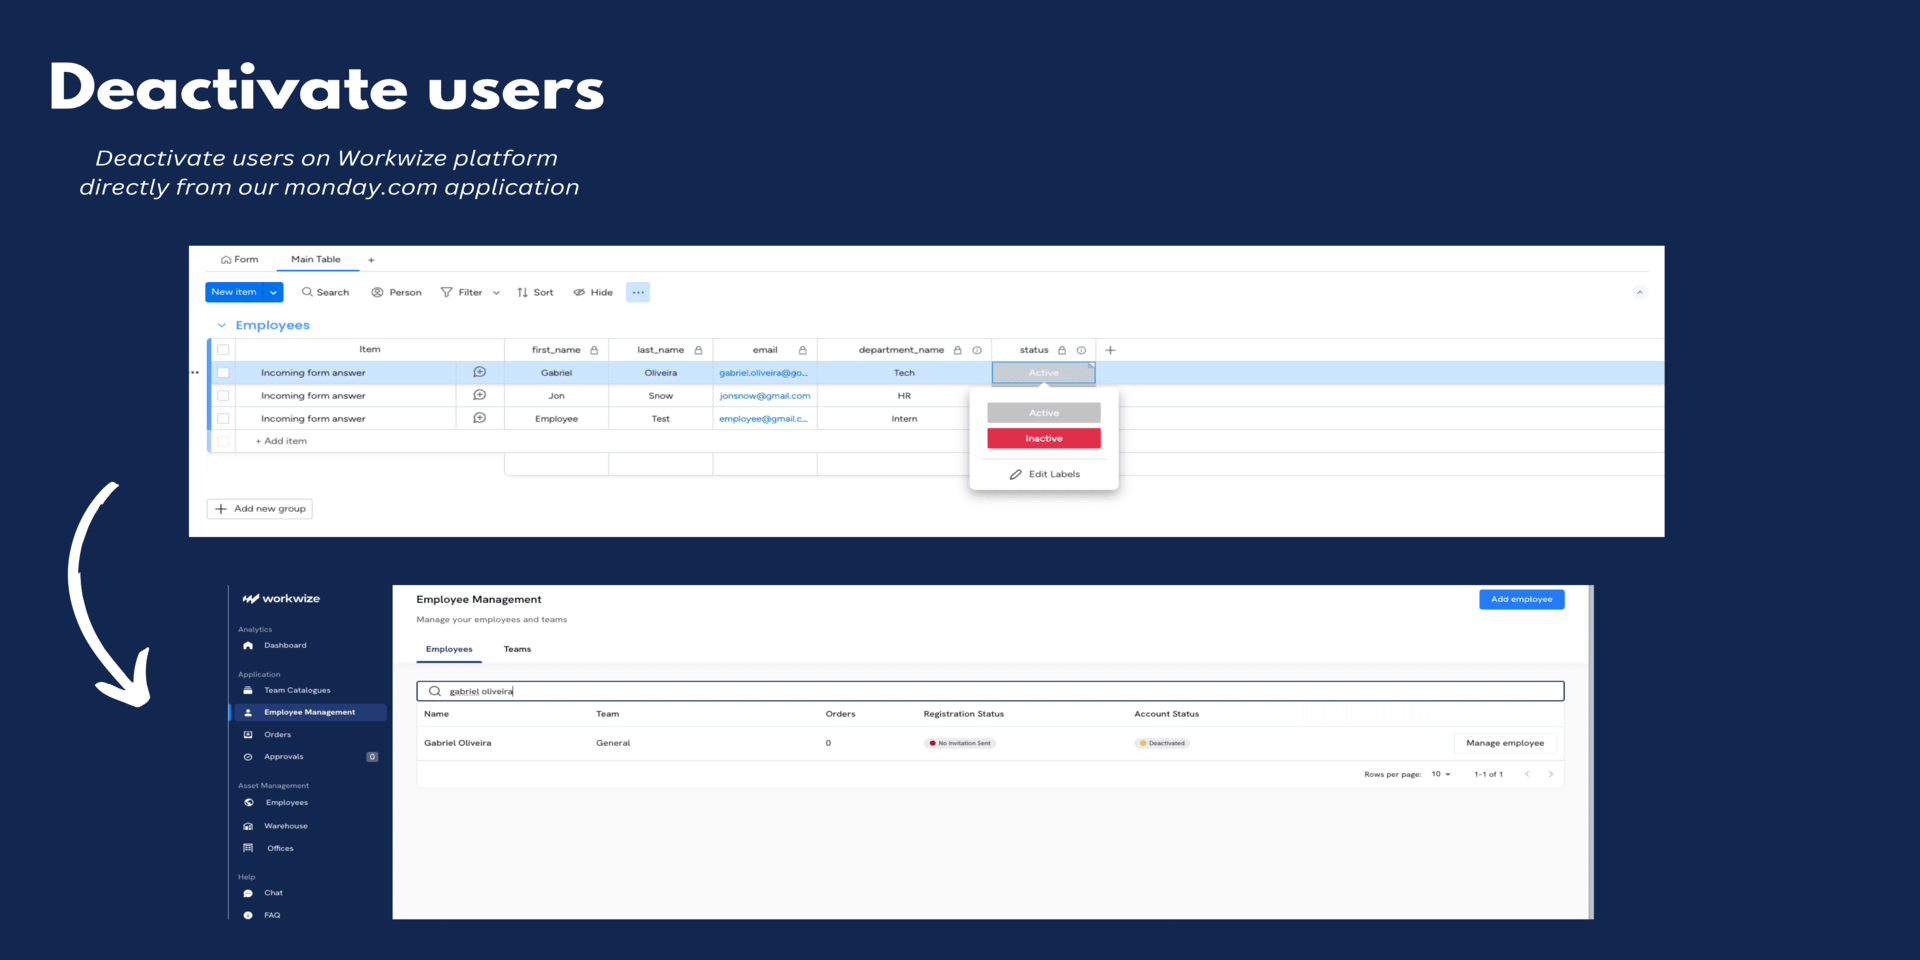Open conversation icon on Jon's row
This screenshot has height=960, width=1920.
pyautogui.click(x=479, y=395)
